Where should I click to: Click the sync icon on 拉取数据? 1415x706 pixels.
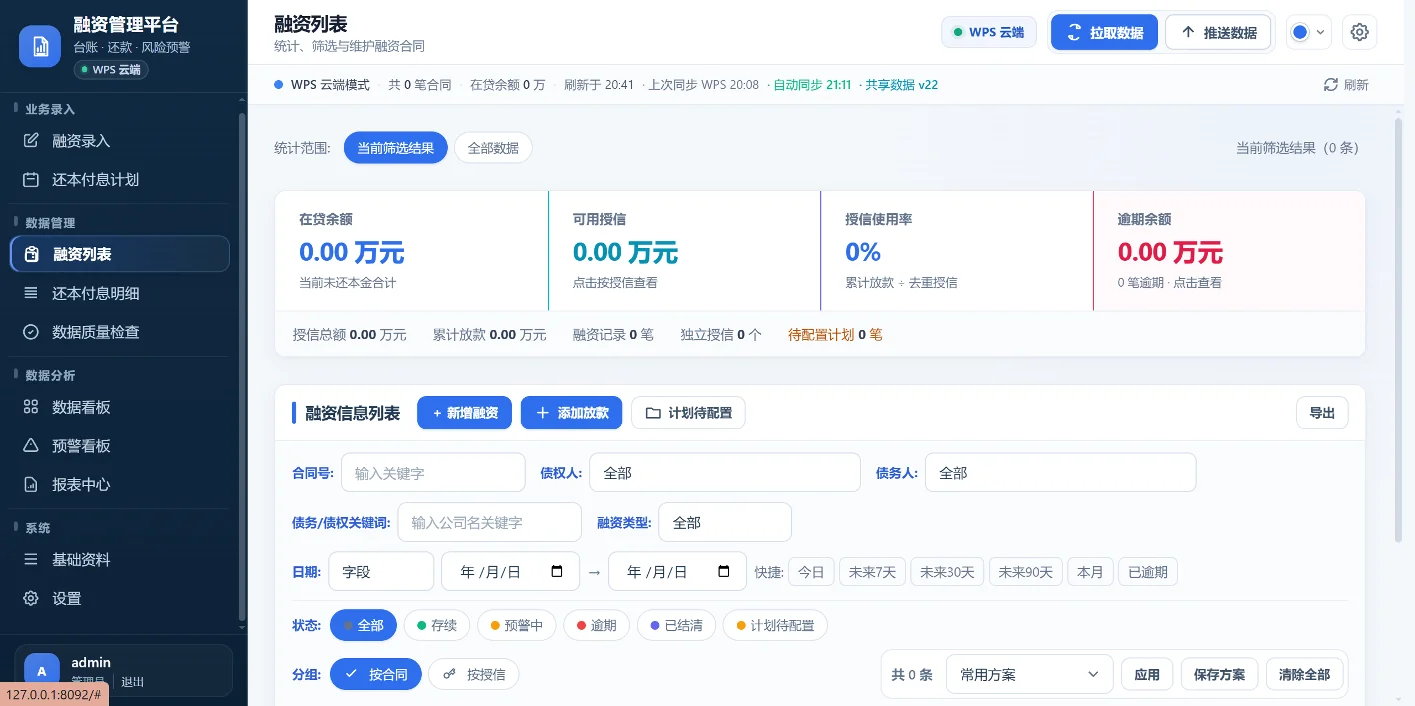click(1074, 32)
